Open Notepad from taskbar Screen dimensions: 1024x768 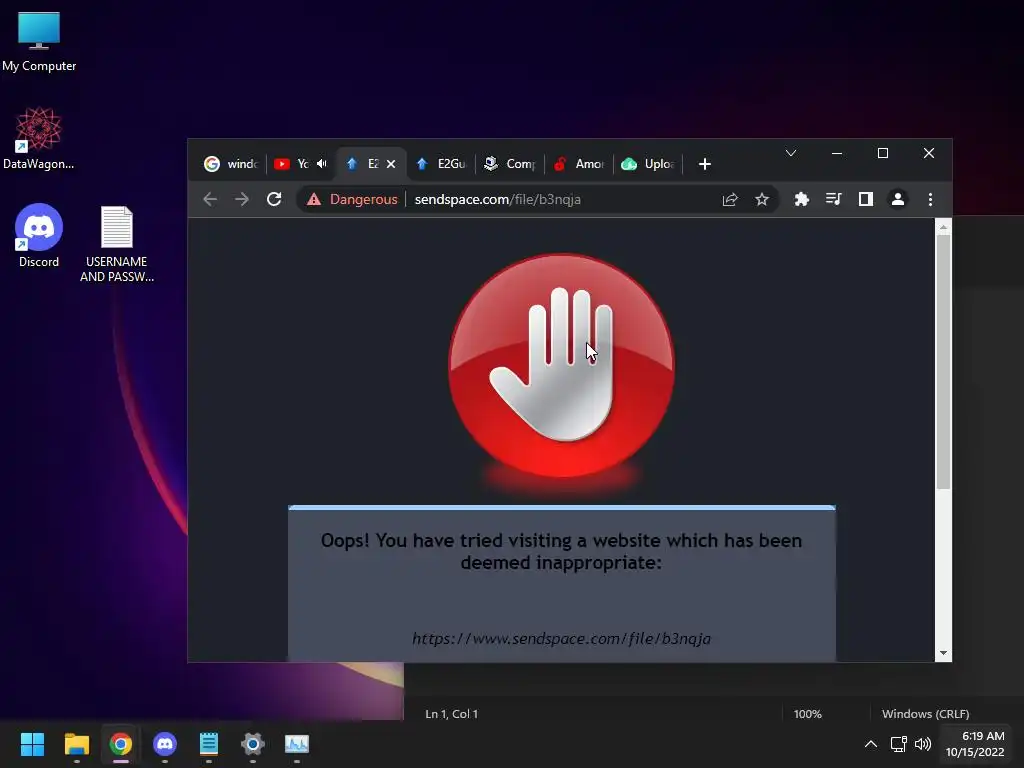[209, 744]
